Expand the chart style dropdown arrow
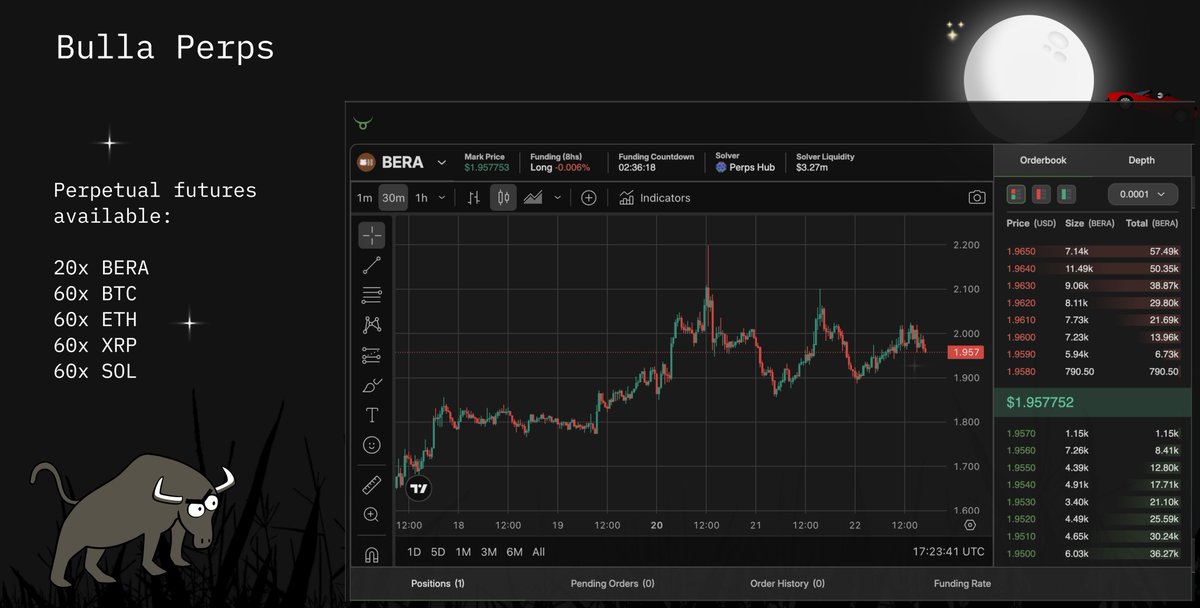 point(557,198)
